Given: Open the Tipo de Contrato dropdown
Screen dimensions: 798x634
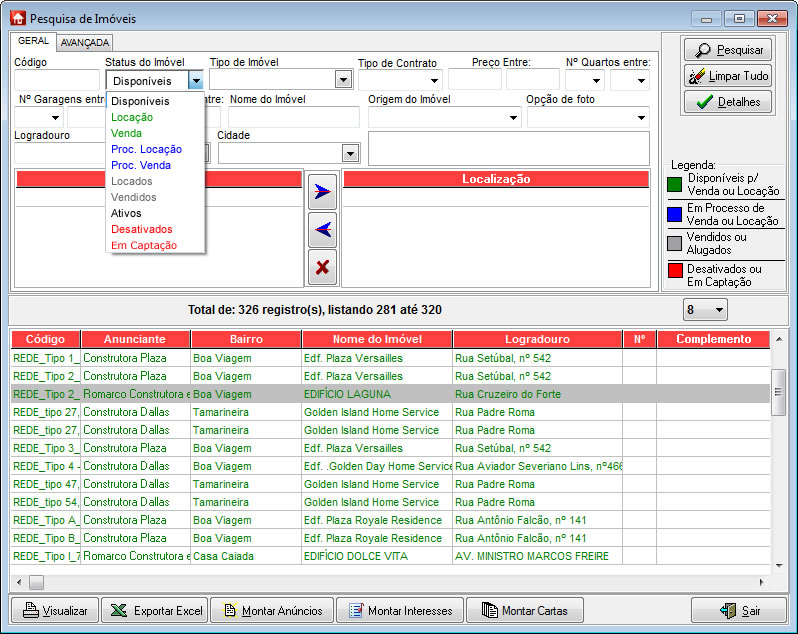Looking at the screenshot, I should (x=434, y=81).
